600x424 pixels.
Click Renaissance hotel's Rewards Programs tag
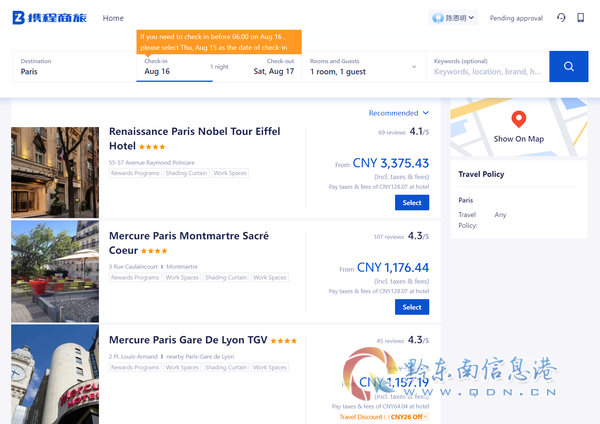(x=135, y=173)
